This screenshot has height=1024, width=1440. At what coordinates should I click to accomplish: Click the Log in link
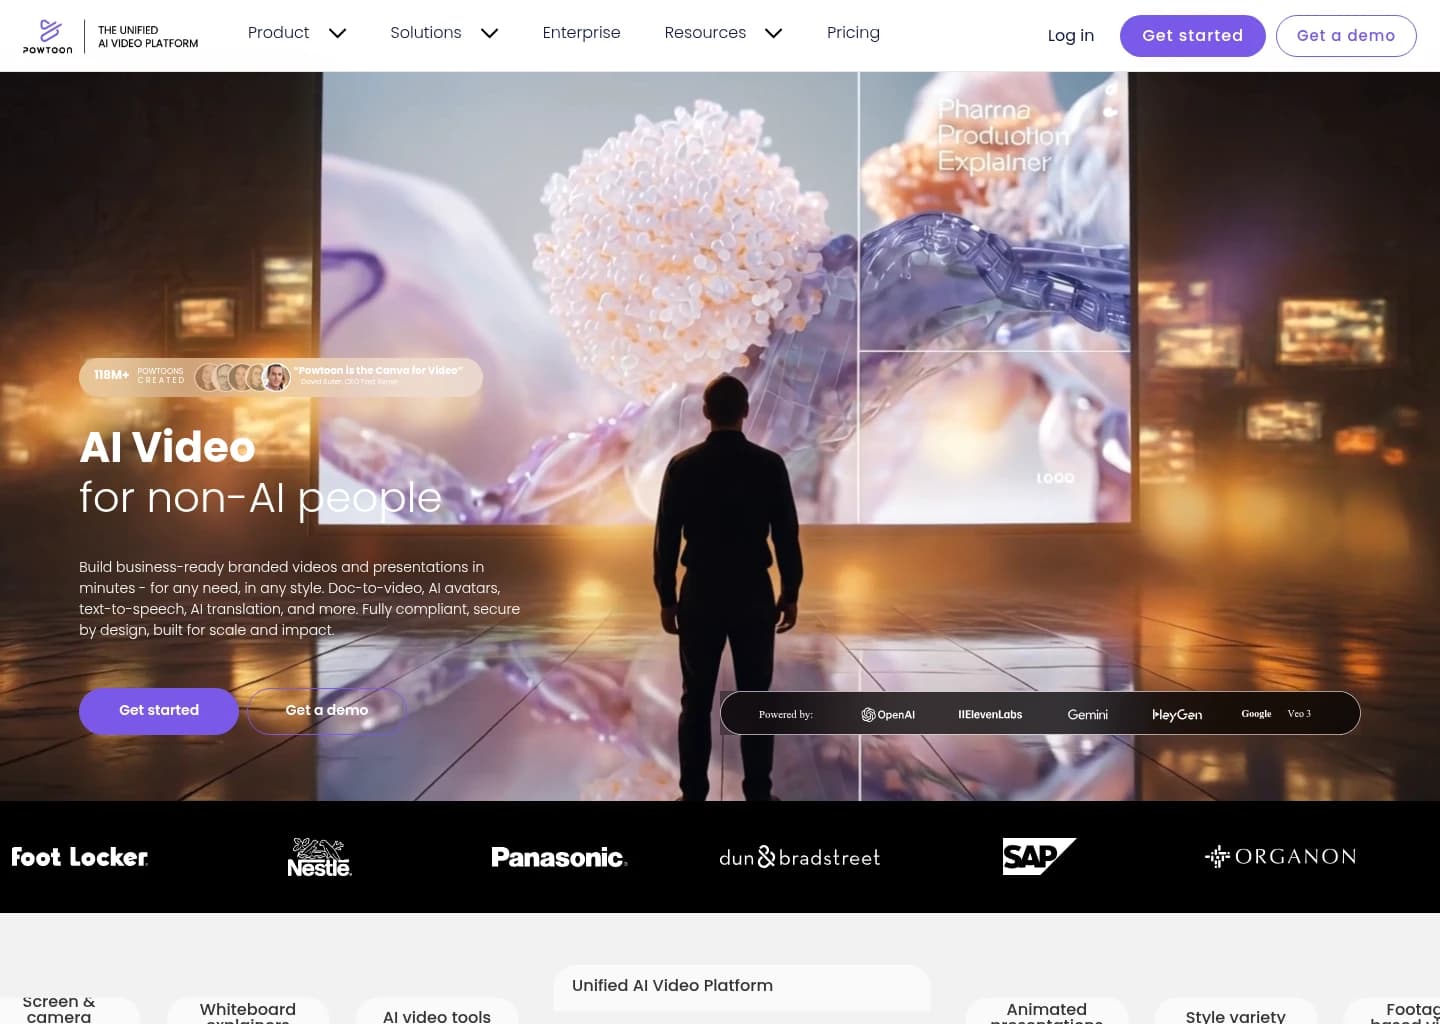1071,36
